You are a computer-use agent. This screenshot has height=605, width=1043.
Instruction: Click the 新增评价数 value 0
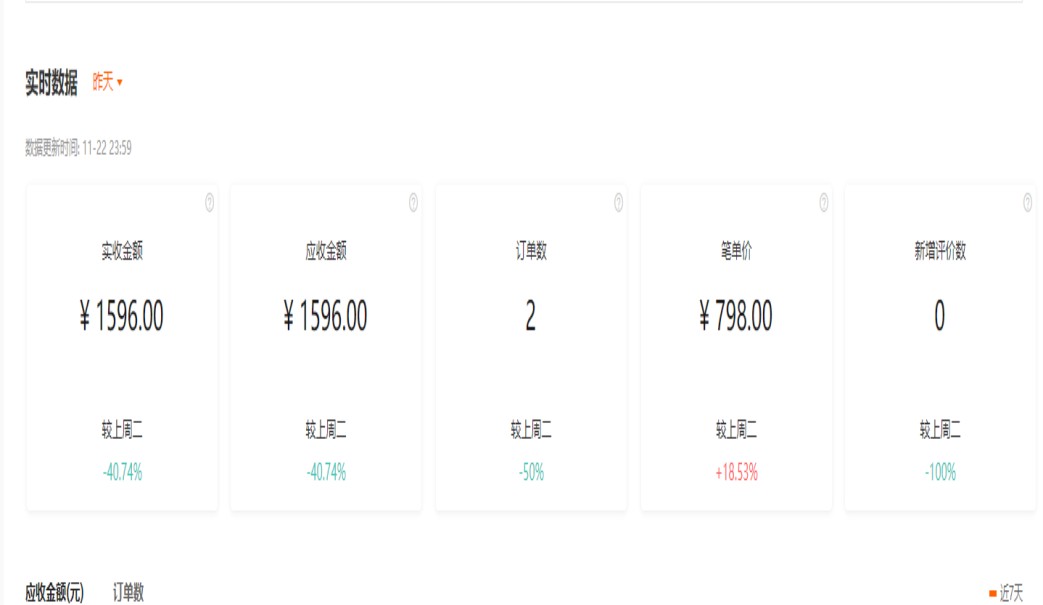click(939, 317)
